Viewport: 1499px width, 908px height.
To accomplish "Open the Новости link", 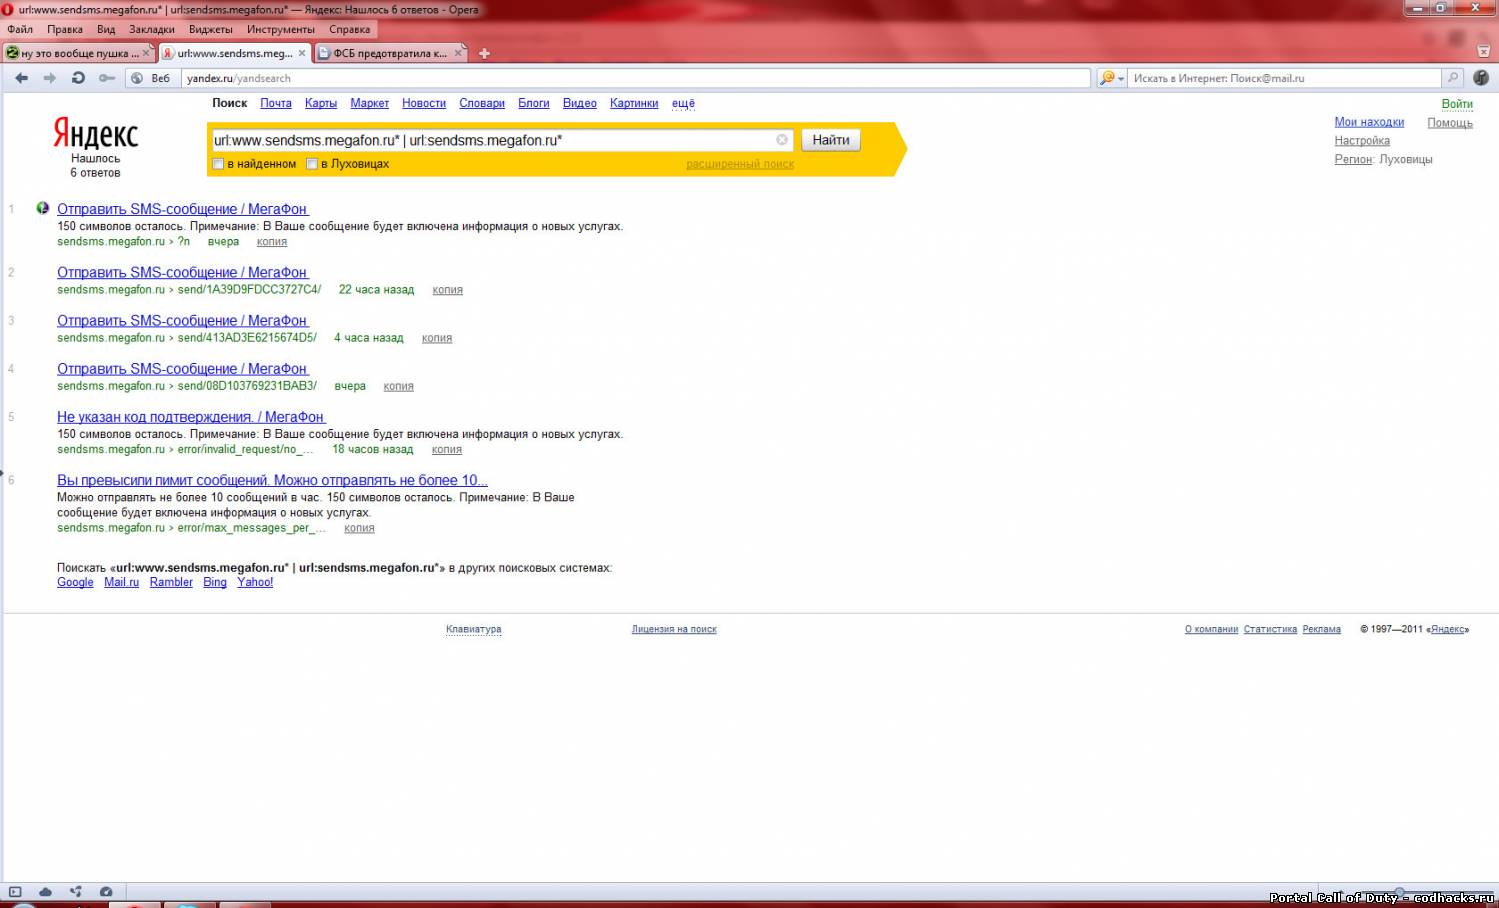I will (x=424, y=103).
